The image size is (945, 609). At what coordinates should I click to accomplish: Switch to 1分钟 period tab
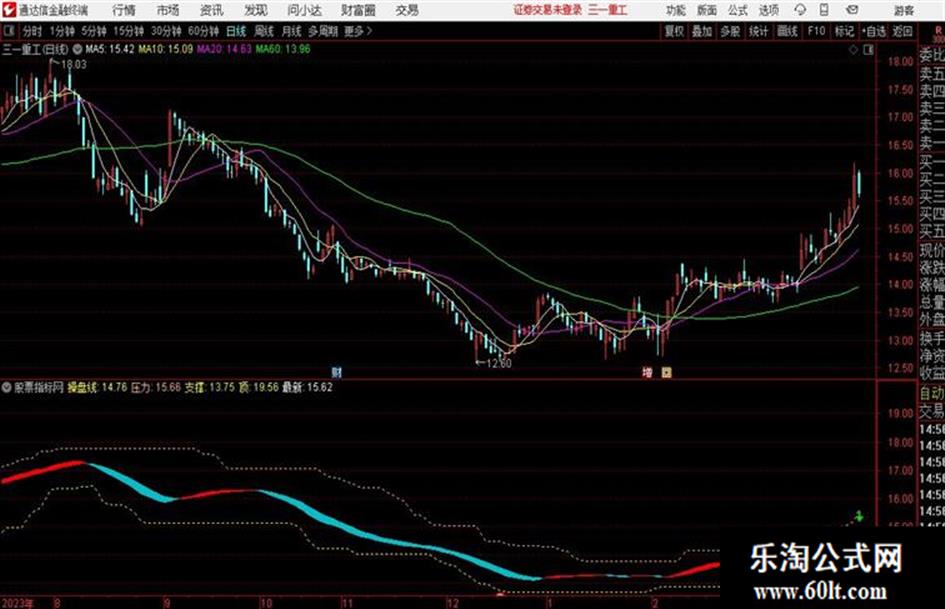[x=62, y=31]
